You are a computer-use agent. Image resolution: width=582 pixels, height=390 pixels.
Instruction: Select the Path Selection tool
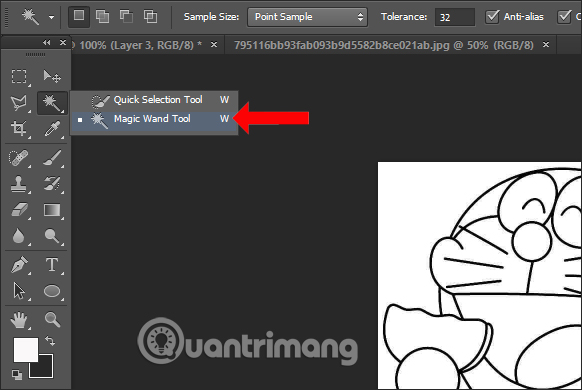tap(19, 291)
